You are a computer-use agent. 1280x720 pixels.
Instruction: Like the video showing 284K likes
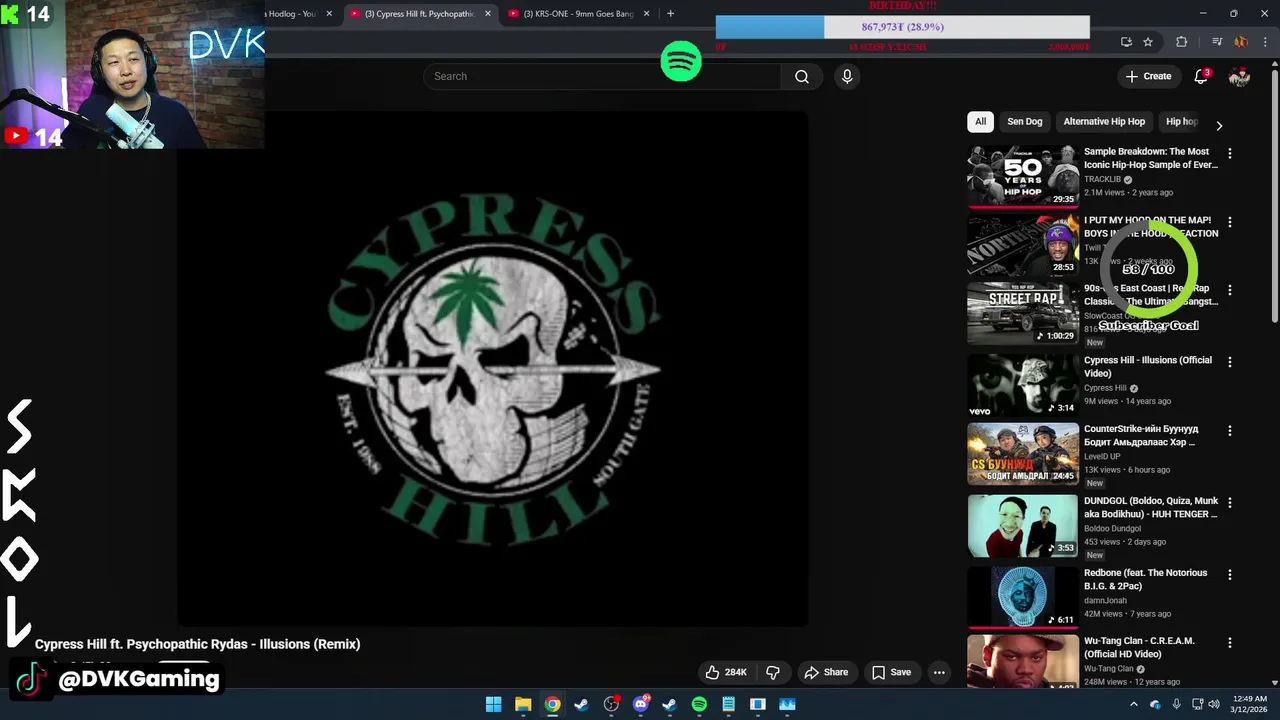coord(726,672)
